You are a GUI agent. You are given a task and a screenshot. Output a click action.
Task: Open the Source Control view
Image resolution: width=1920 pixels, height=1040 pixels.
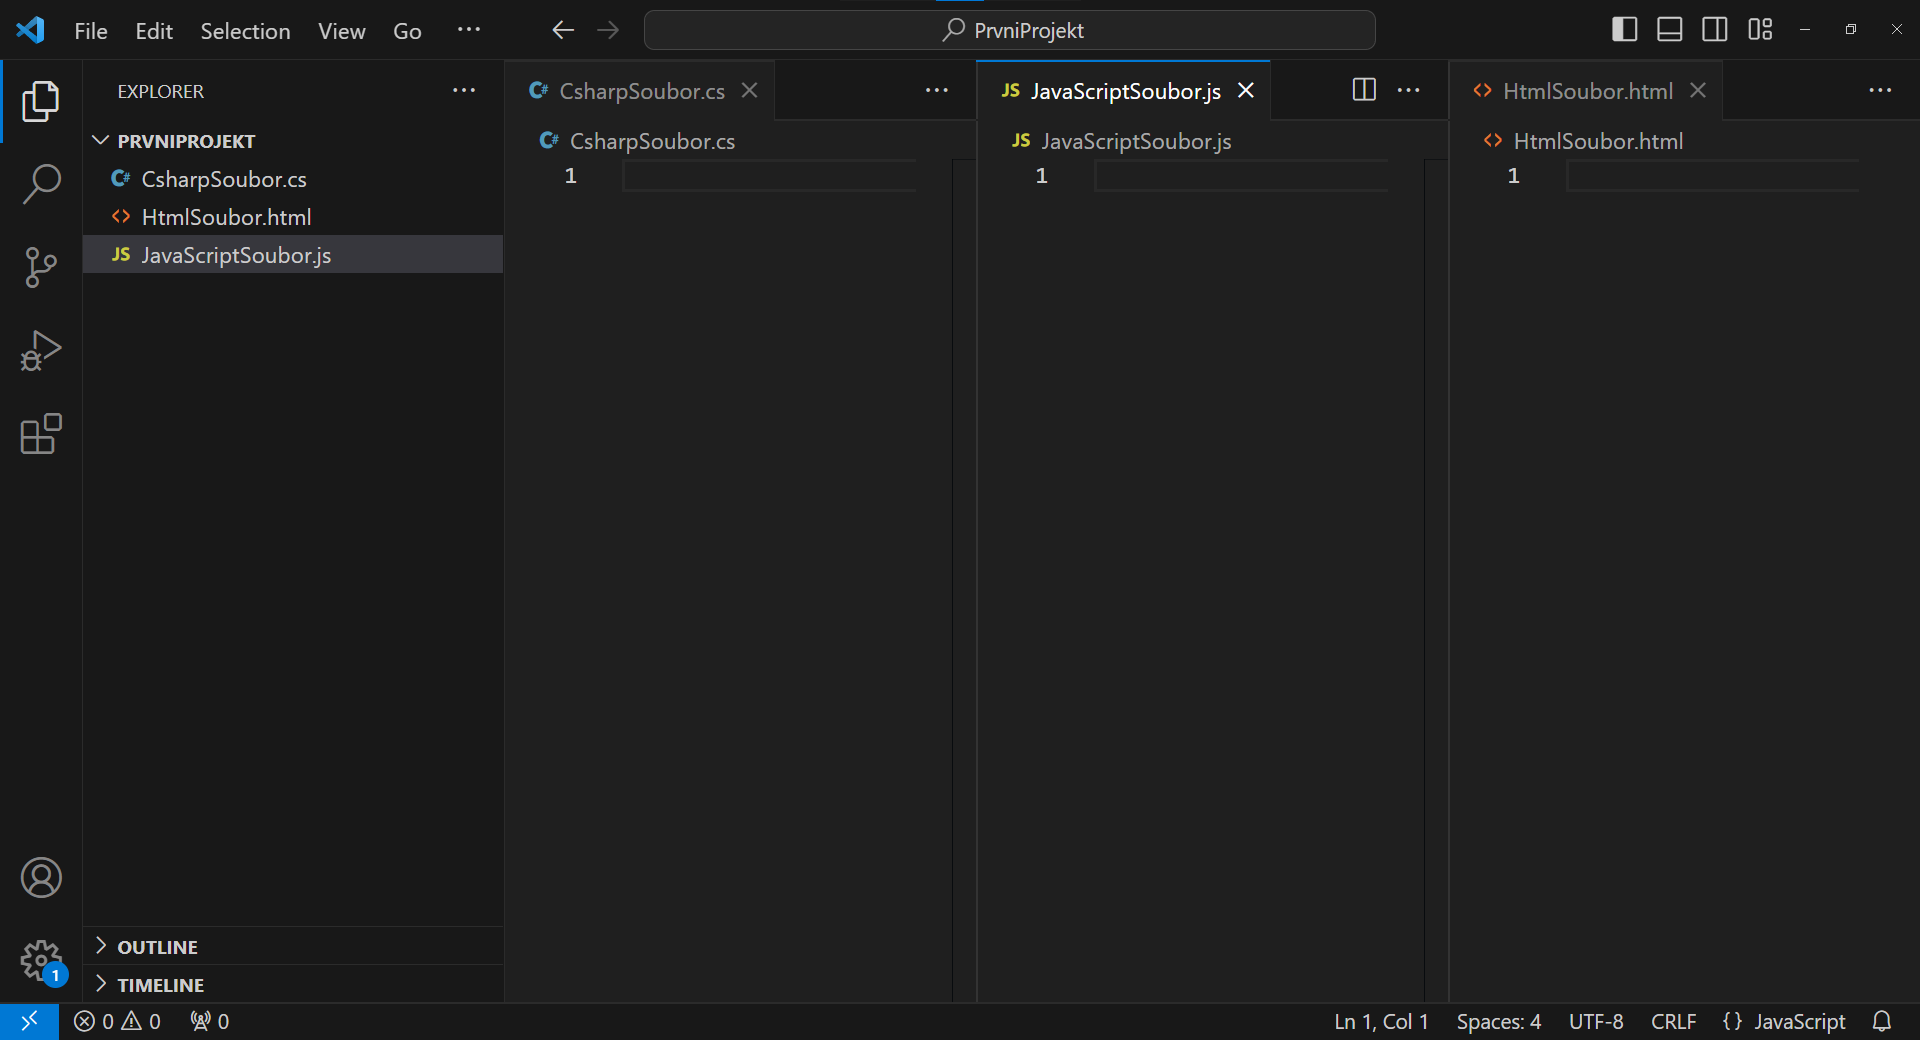(41, 267)
